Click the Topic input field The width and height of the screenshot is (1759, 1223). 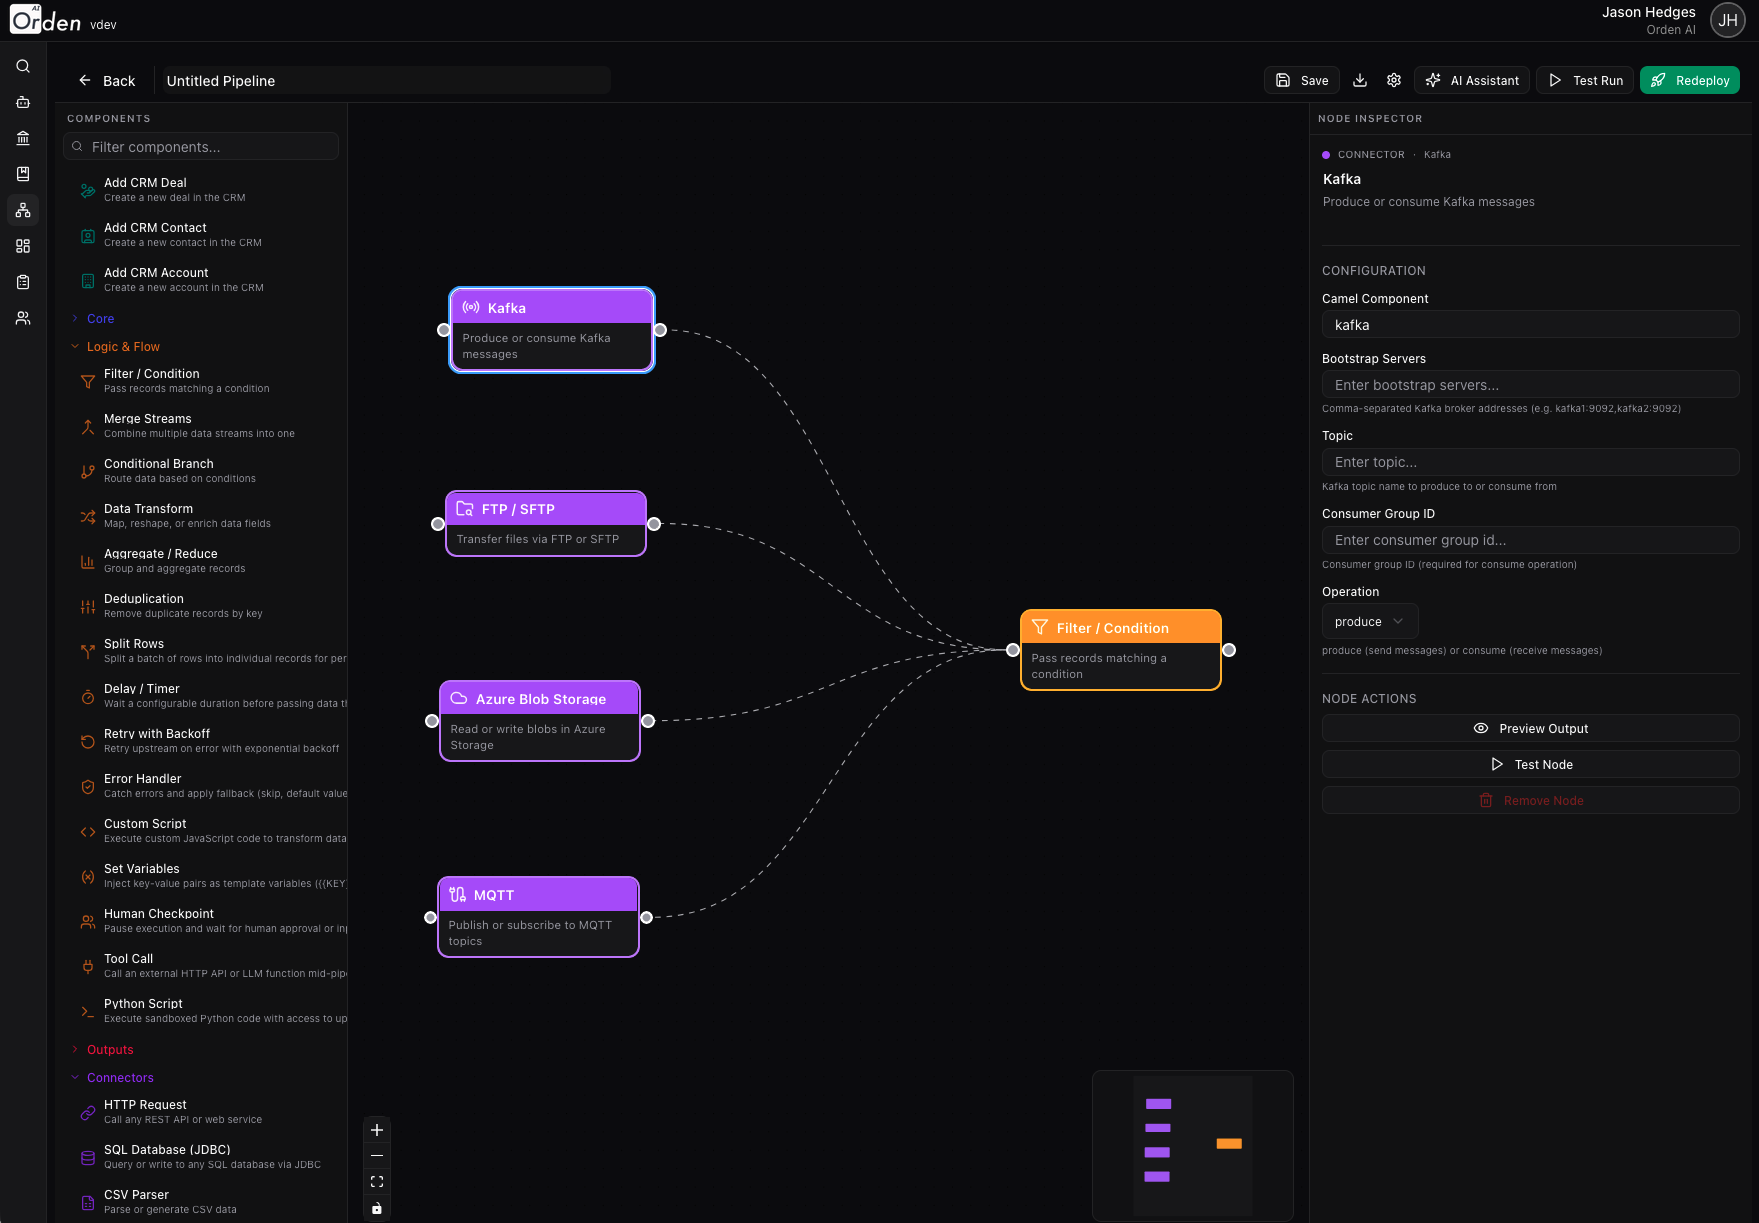1530,461
